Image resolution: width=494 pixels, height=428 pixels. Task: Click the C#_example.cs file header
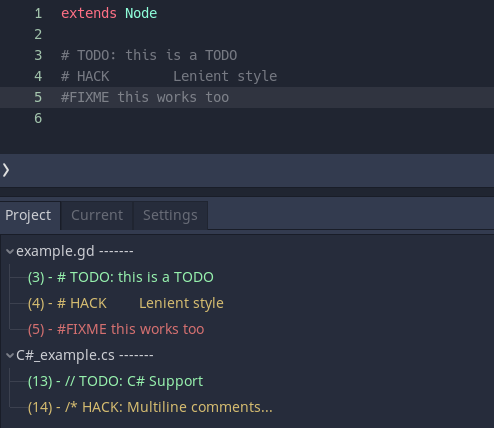click(85, 355)
